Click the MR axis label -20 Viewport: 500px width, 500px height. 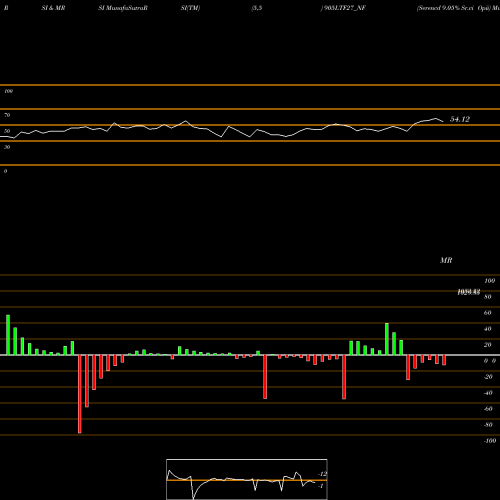488,377
